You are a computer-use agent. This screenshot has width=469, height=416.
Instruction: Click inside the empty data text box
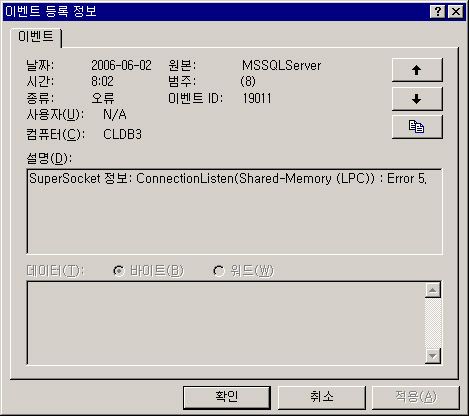tap(226, 323)
